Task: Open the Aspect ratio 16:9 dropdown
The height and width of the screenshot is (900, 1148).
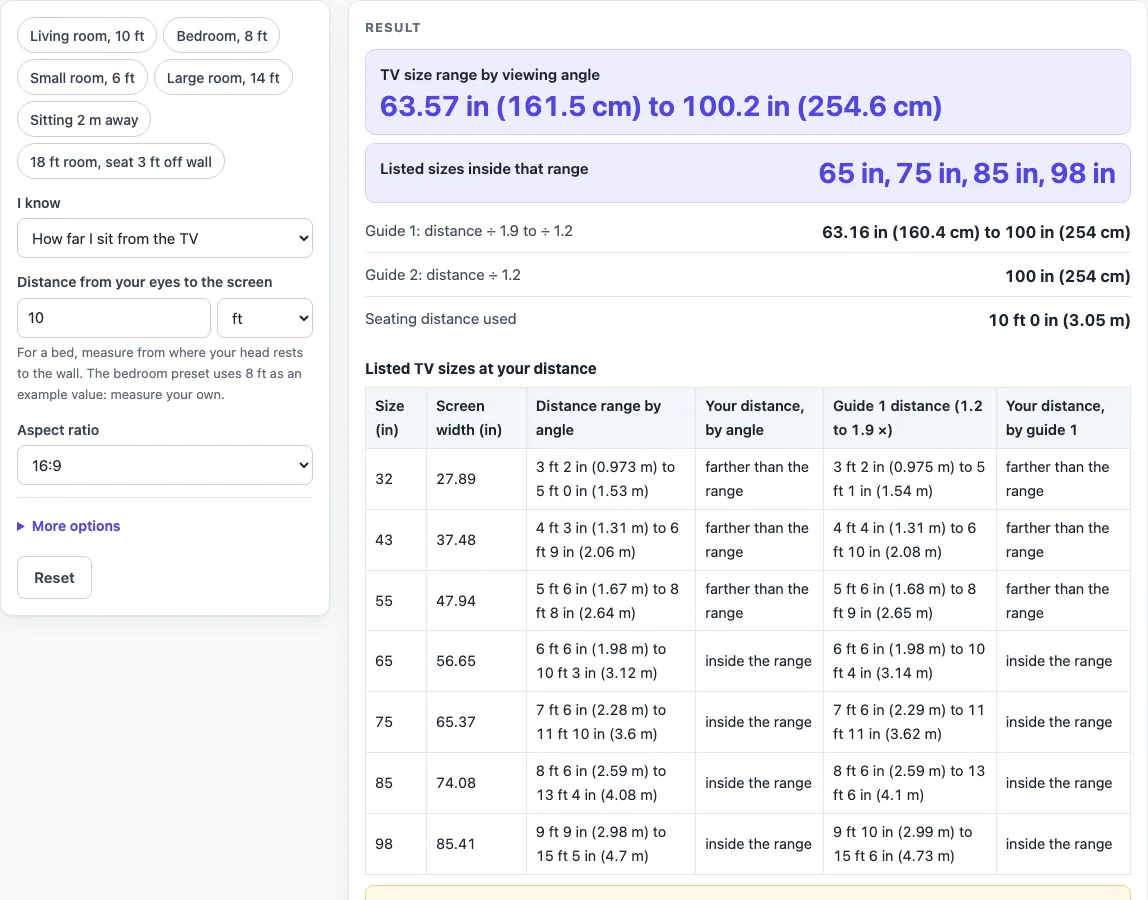Action: point(165,465)
